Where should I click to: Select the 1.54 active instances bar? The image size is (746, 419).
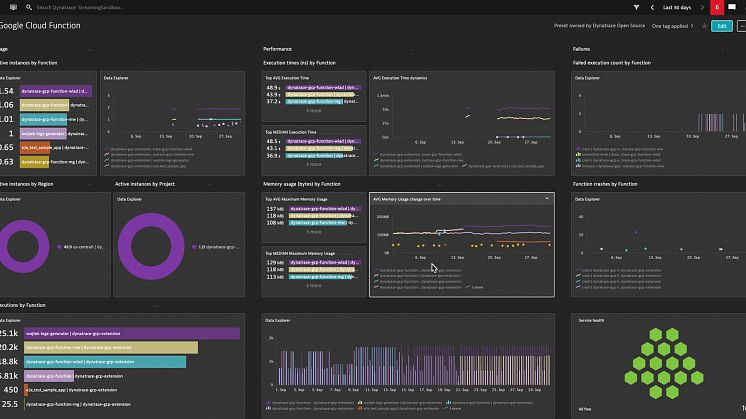(x=56, y=91)
